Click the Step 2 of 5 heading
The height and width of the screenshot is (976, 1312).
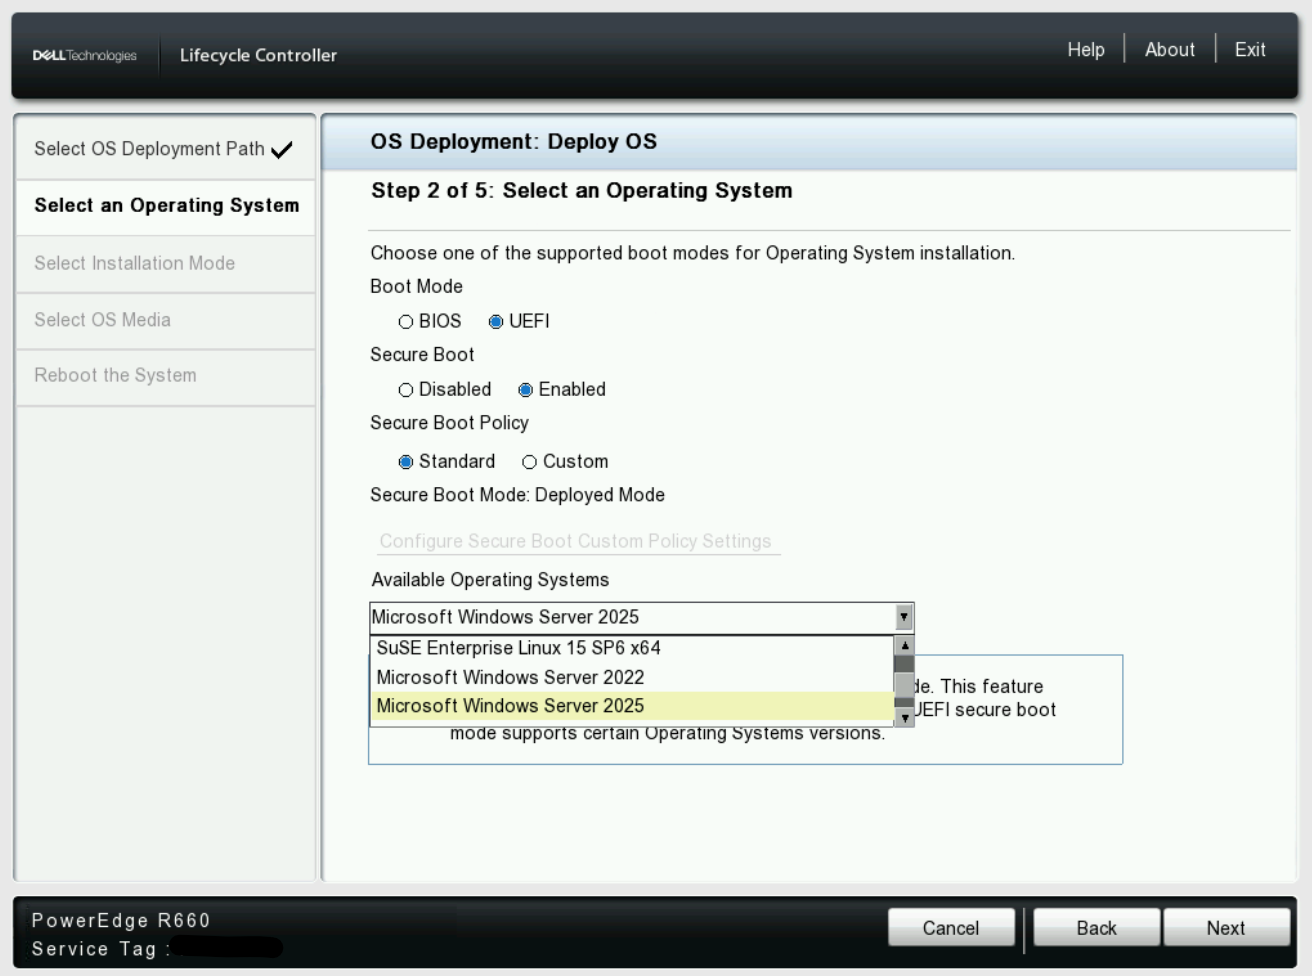(x=582, y=191)
